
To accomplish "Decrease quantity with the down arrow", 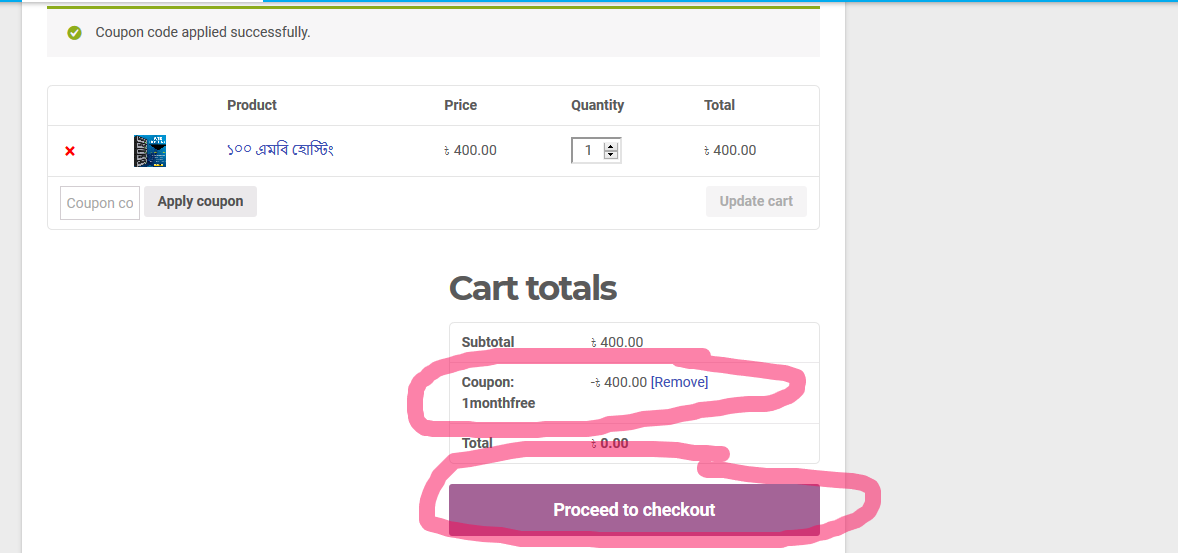I will (x=612, y=156).
